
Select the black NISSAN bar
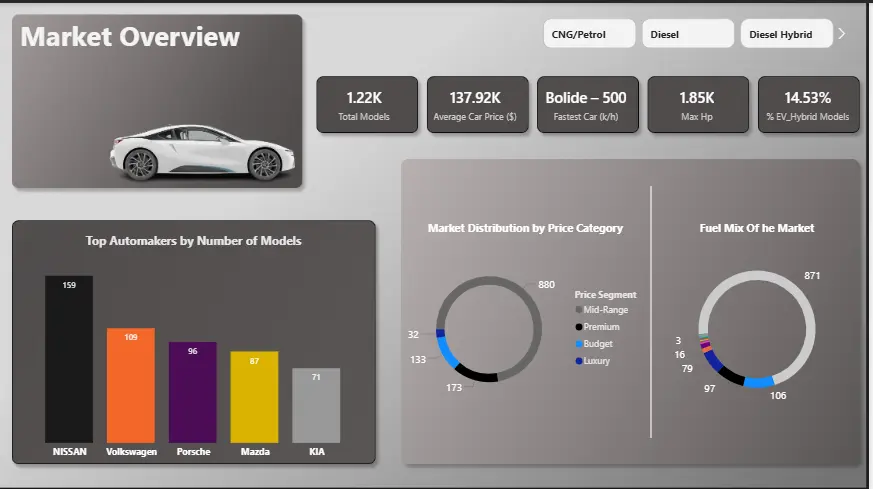69,359
